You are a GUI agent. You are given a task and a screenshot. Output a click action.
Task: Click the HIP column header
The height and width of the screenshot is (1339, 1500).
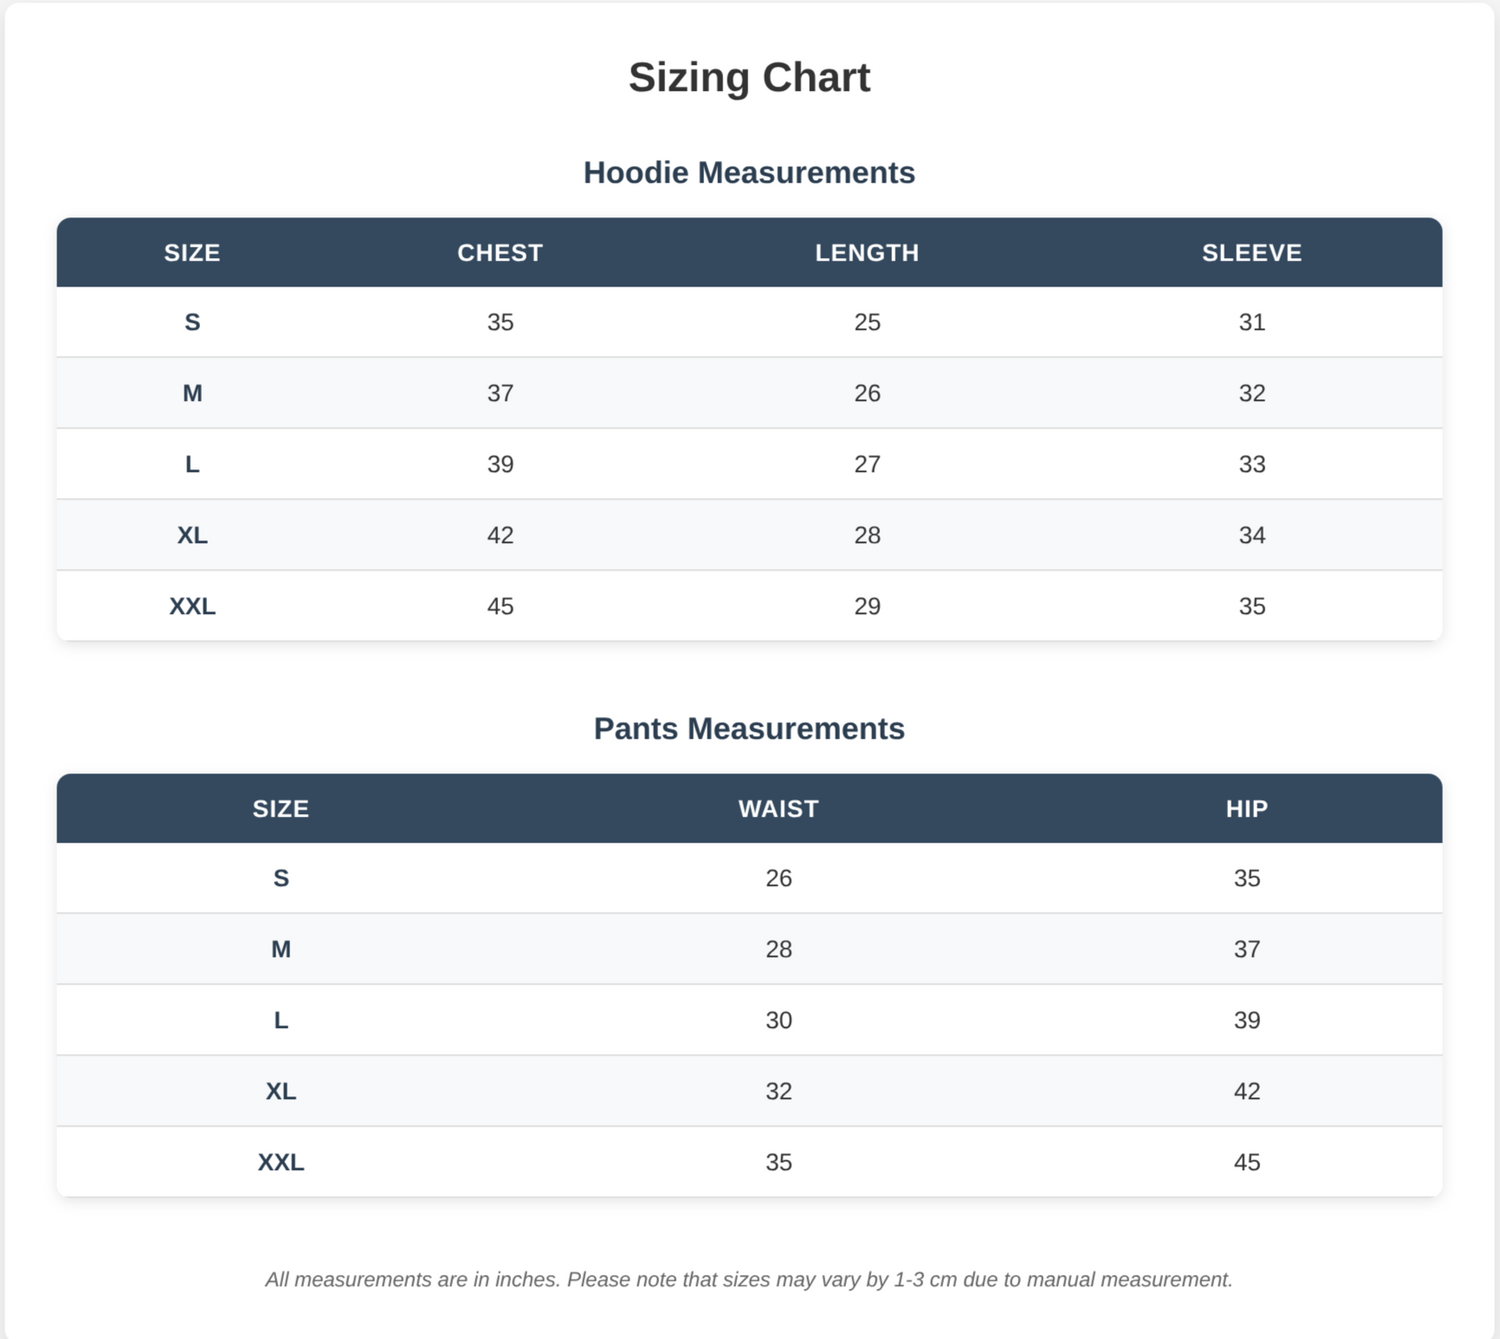(1247, 809)
